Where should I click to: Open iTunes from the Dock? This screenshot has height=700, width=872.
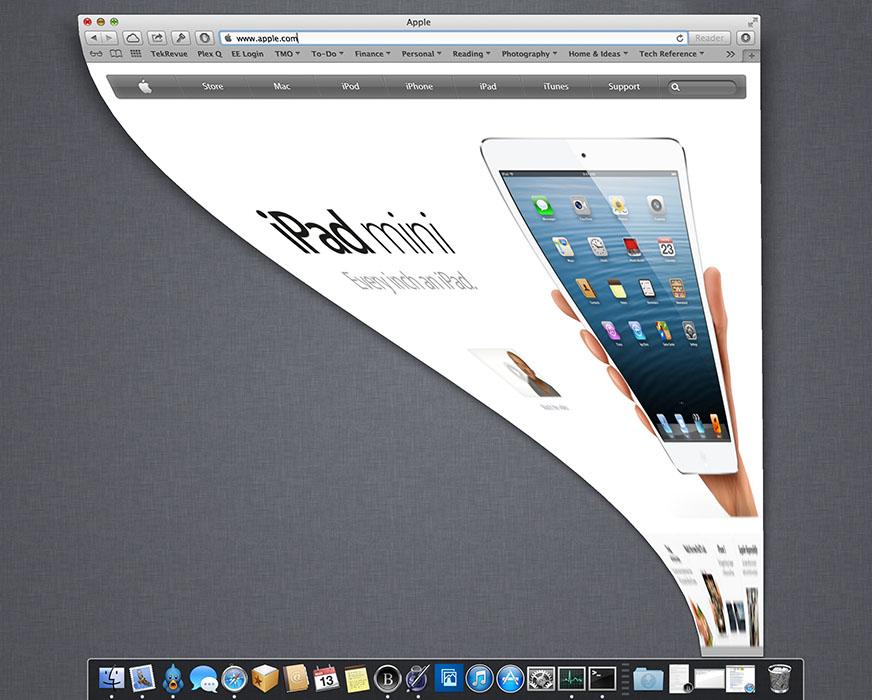[x=479, y=679]
